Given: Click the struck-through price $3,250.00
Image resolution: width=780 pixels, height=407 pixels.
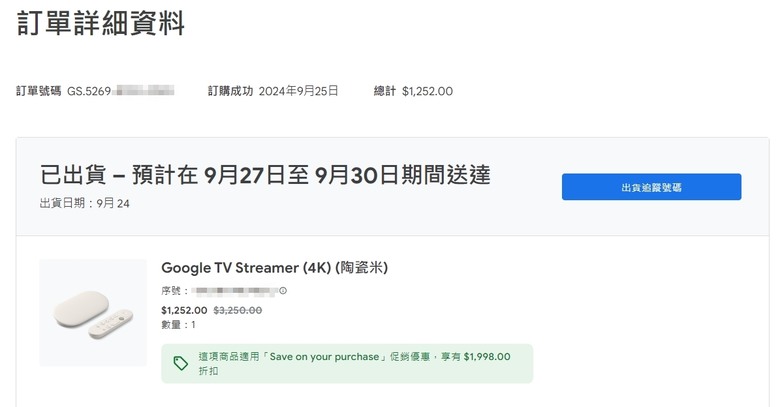Looking at the screenshot, I should coord(237,310).
